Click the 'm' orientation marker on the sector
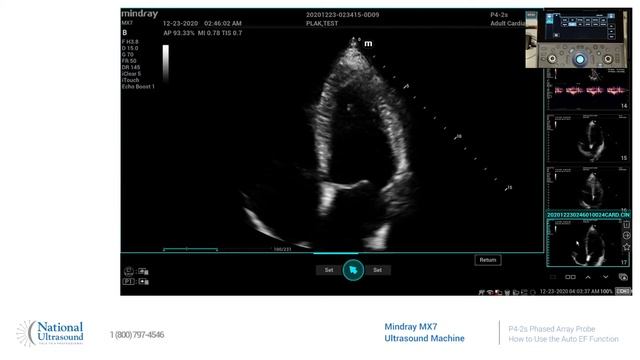The width and height of the screenshot is (640, 360). pos(368,43)
